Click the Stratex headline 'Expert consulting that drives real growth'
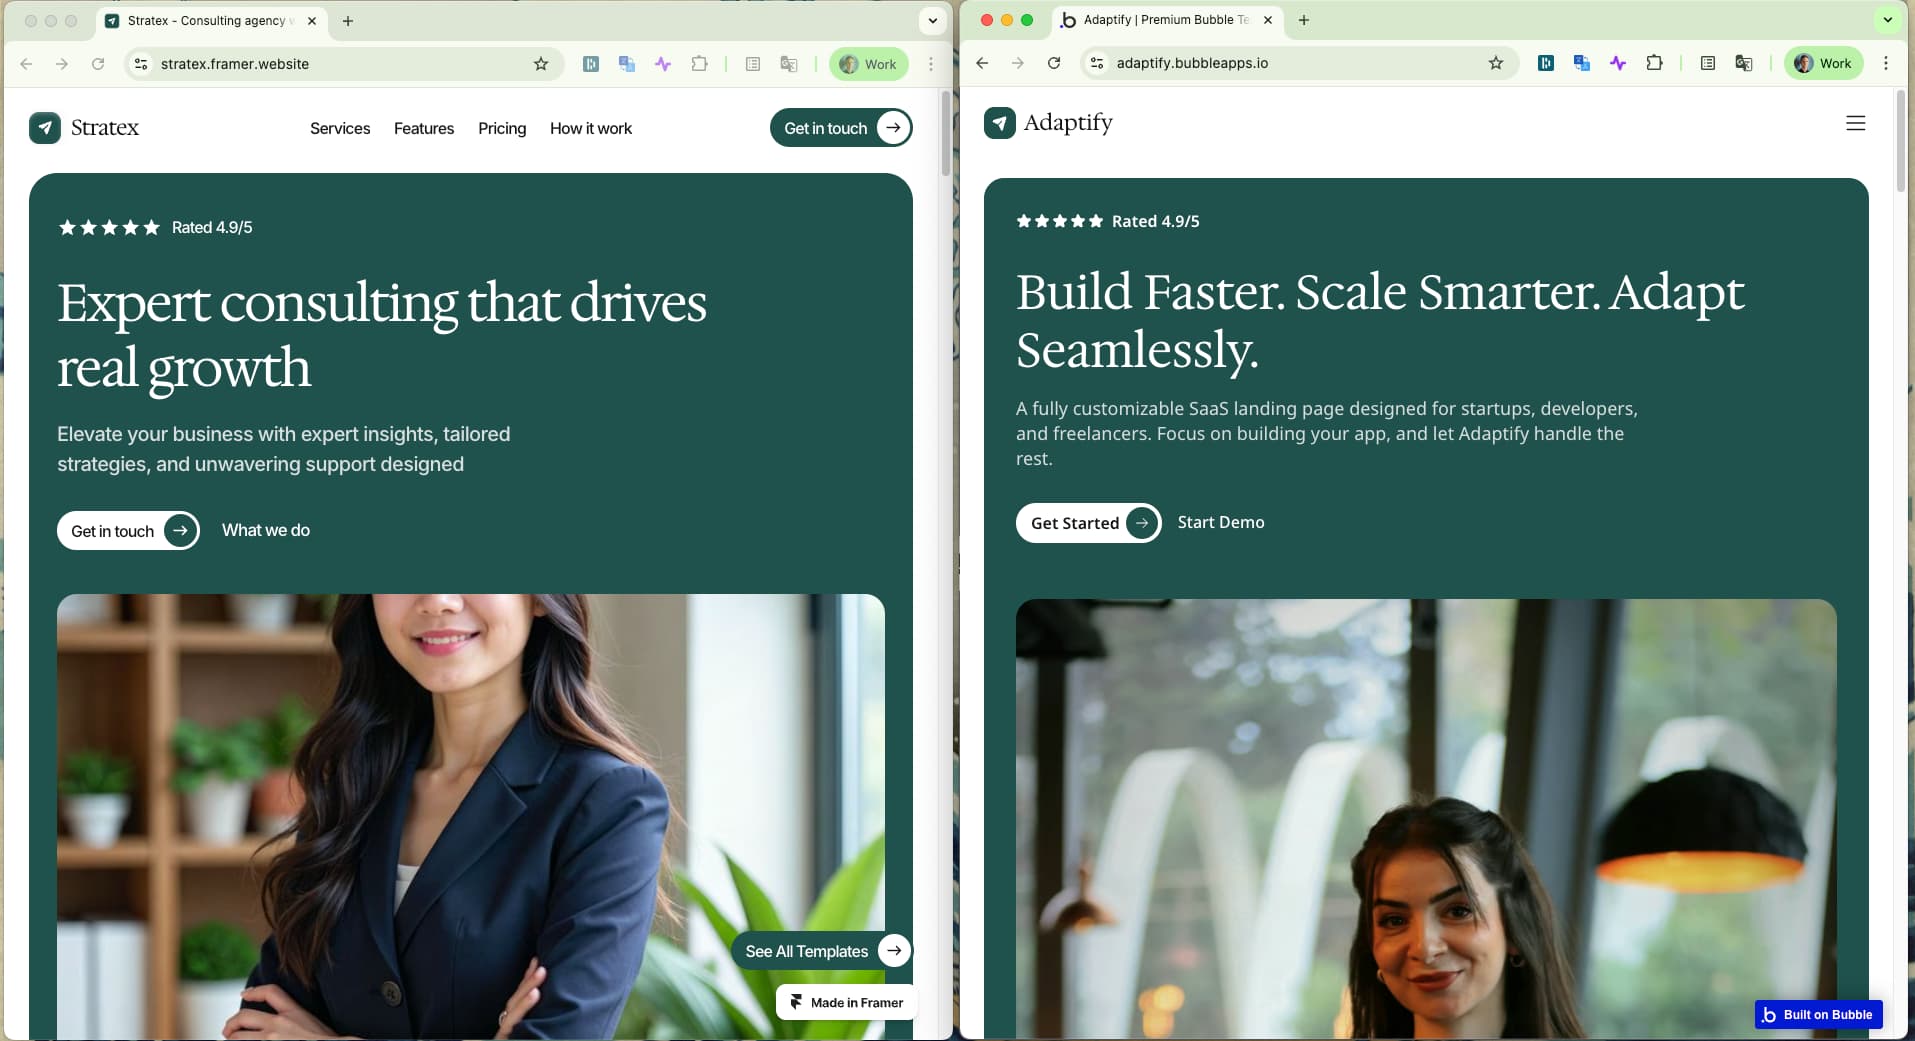The image size is (1915, 1041). tap(382, 334)
